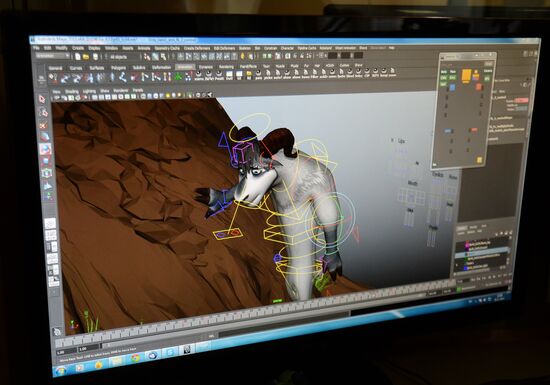The width and height of the screenshot is (550, 385).
Task: Select the highlighted layer row in layer editor
Action: point(483,251)
